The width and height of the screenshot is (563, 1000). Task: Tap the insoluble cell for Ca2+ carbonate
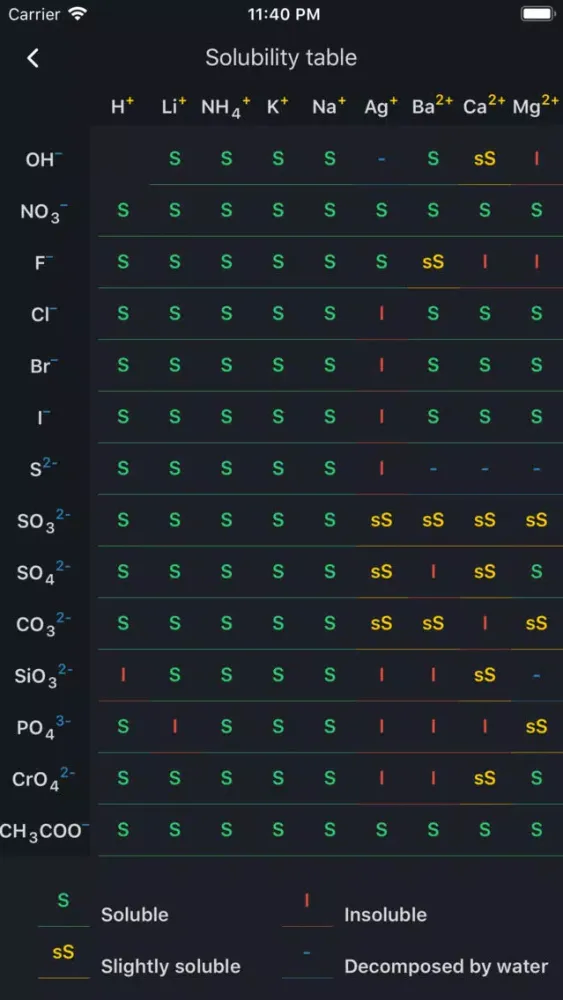click(x=485, y=622)
